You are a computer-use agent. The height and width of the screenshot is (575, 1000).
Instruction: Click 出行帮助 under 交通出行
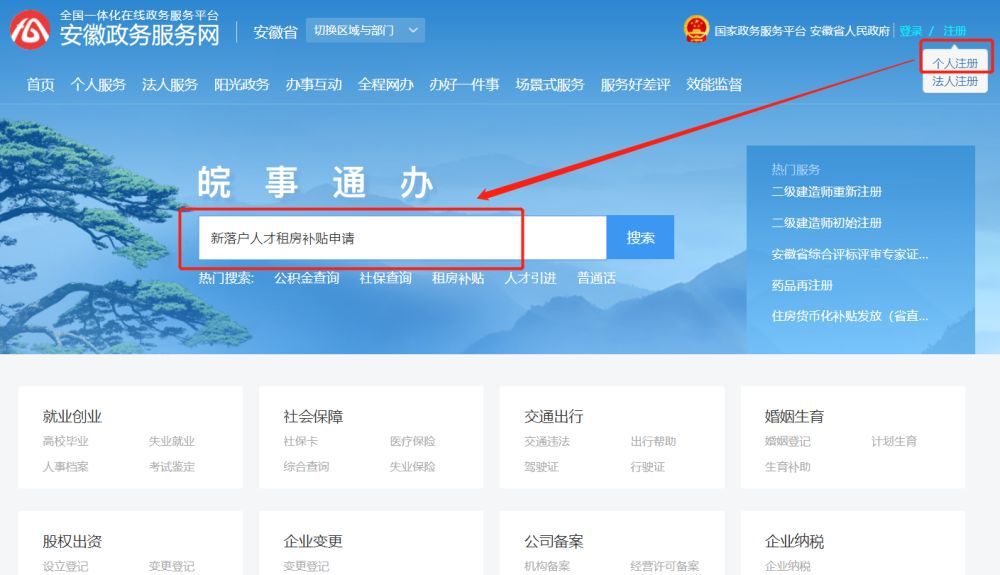tap(653, 441)
